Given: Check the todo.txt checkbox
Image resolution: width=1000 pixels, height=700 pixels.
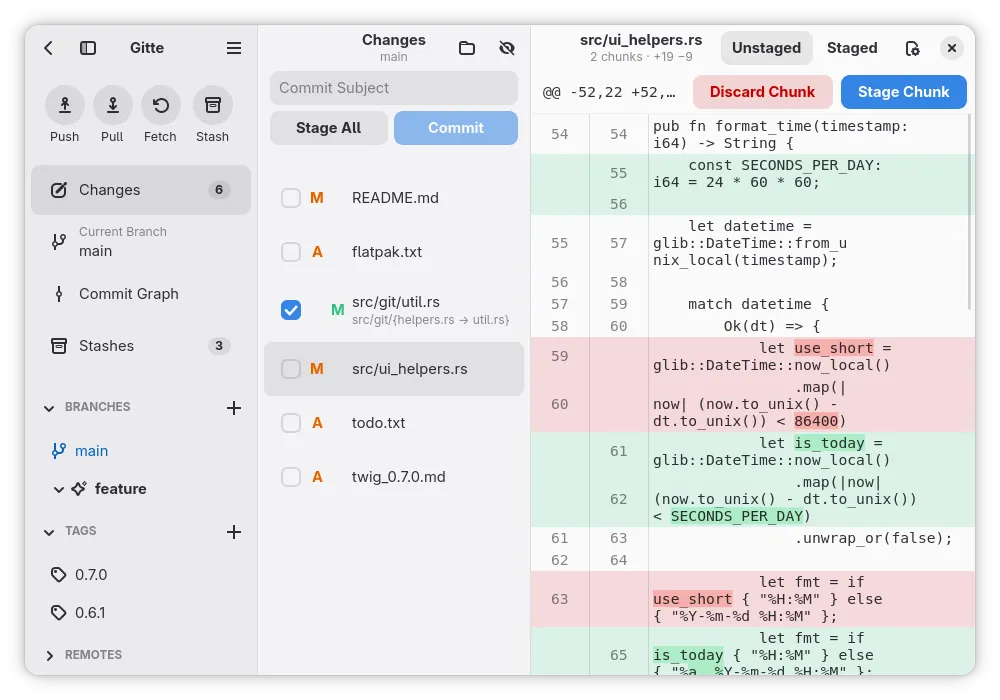Looking at the screenshot, I should [x=291, y=423].
